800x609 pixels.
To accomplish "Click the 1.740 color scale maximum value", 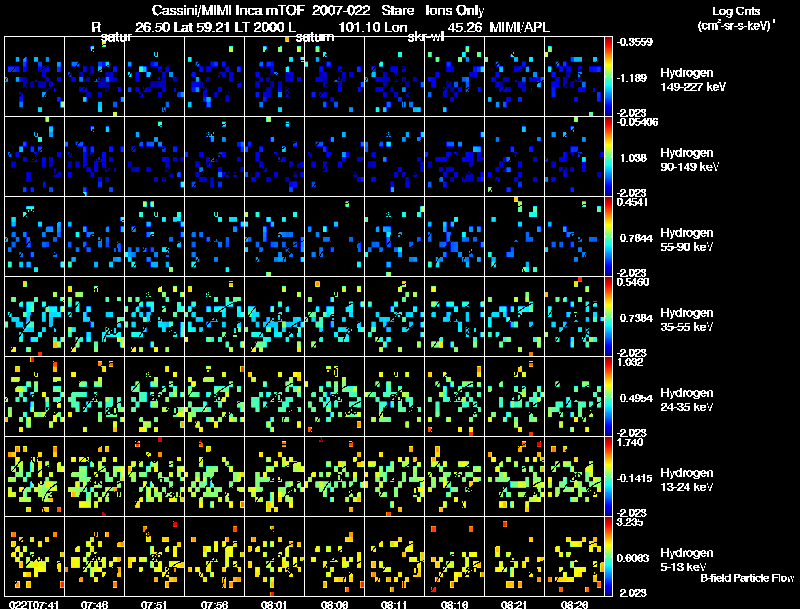I will 630,442.
